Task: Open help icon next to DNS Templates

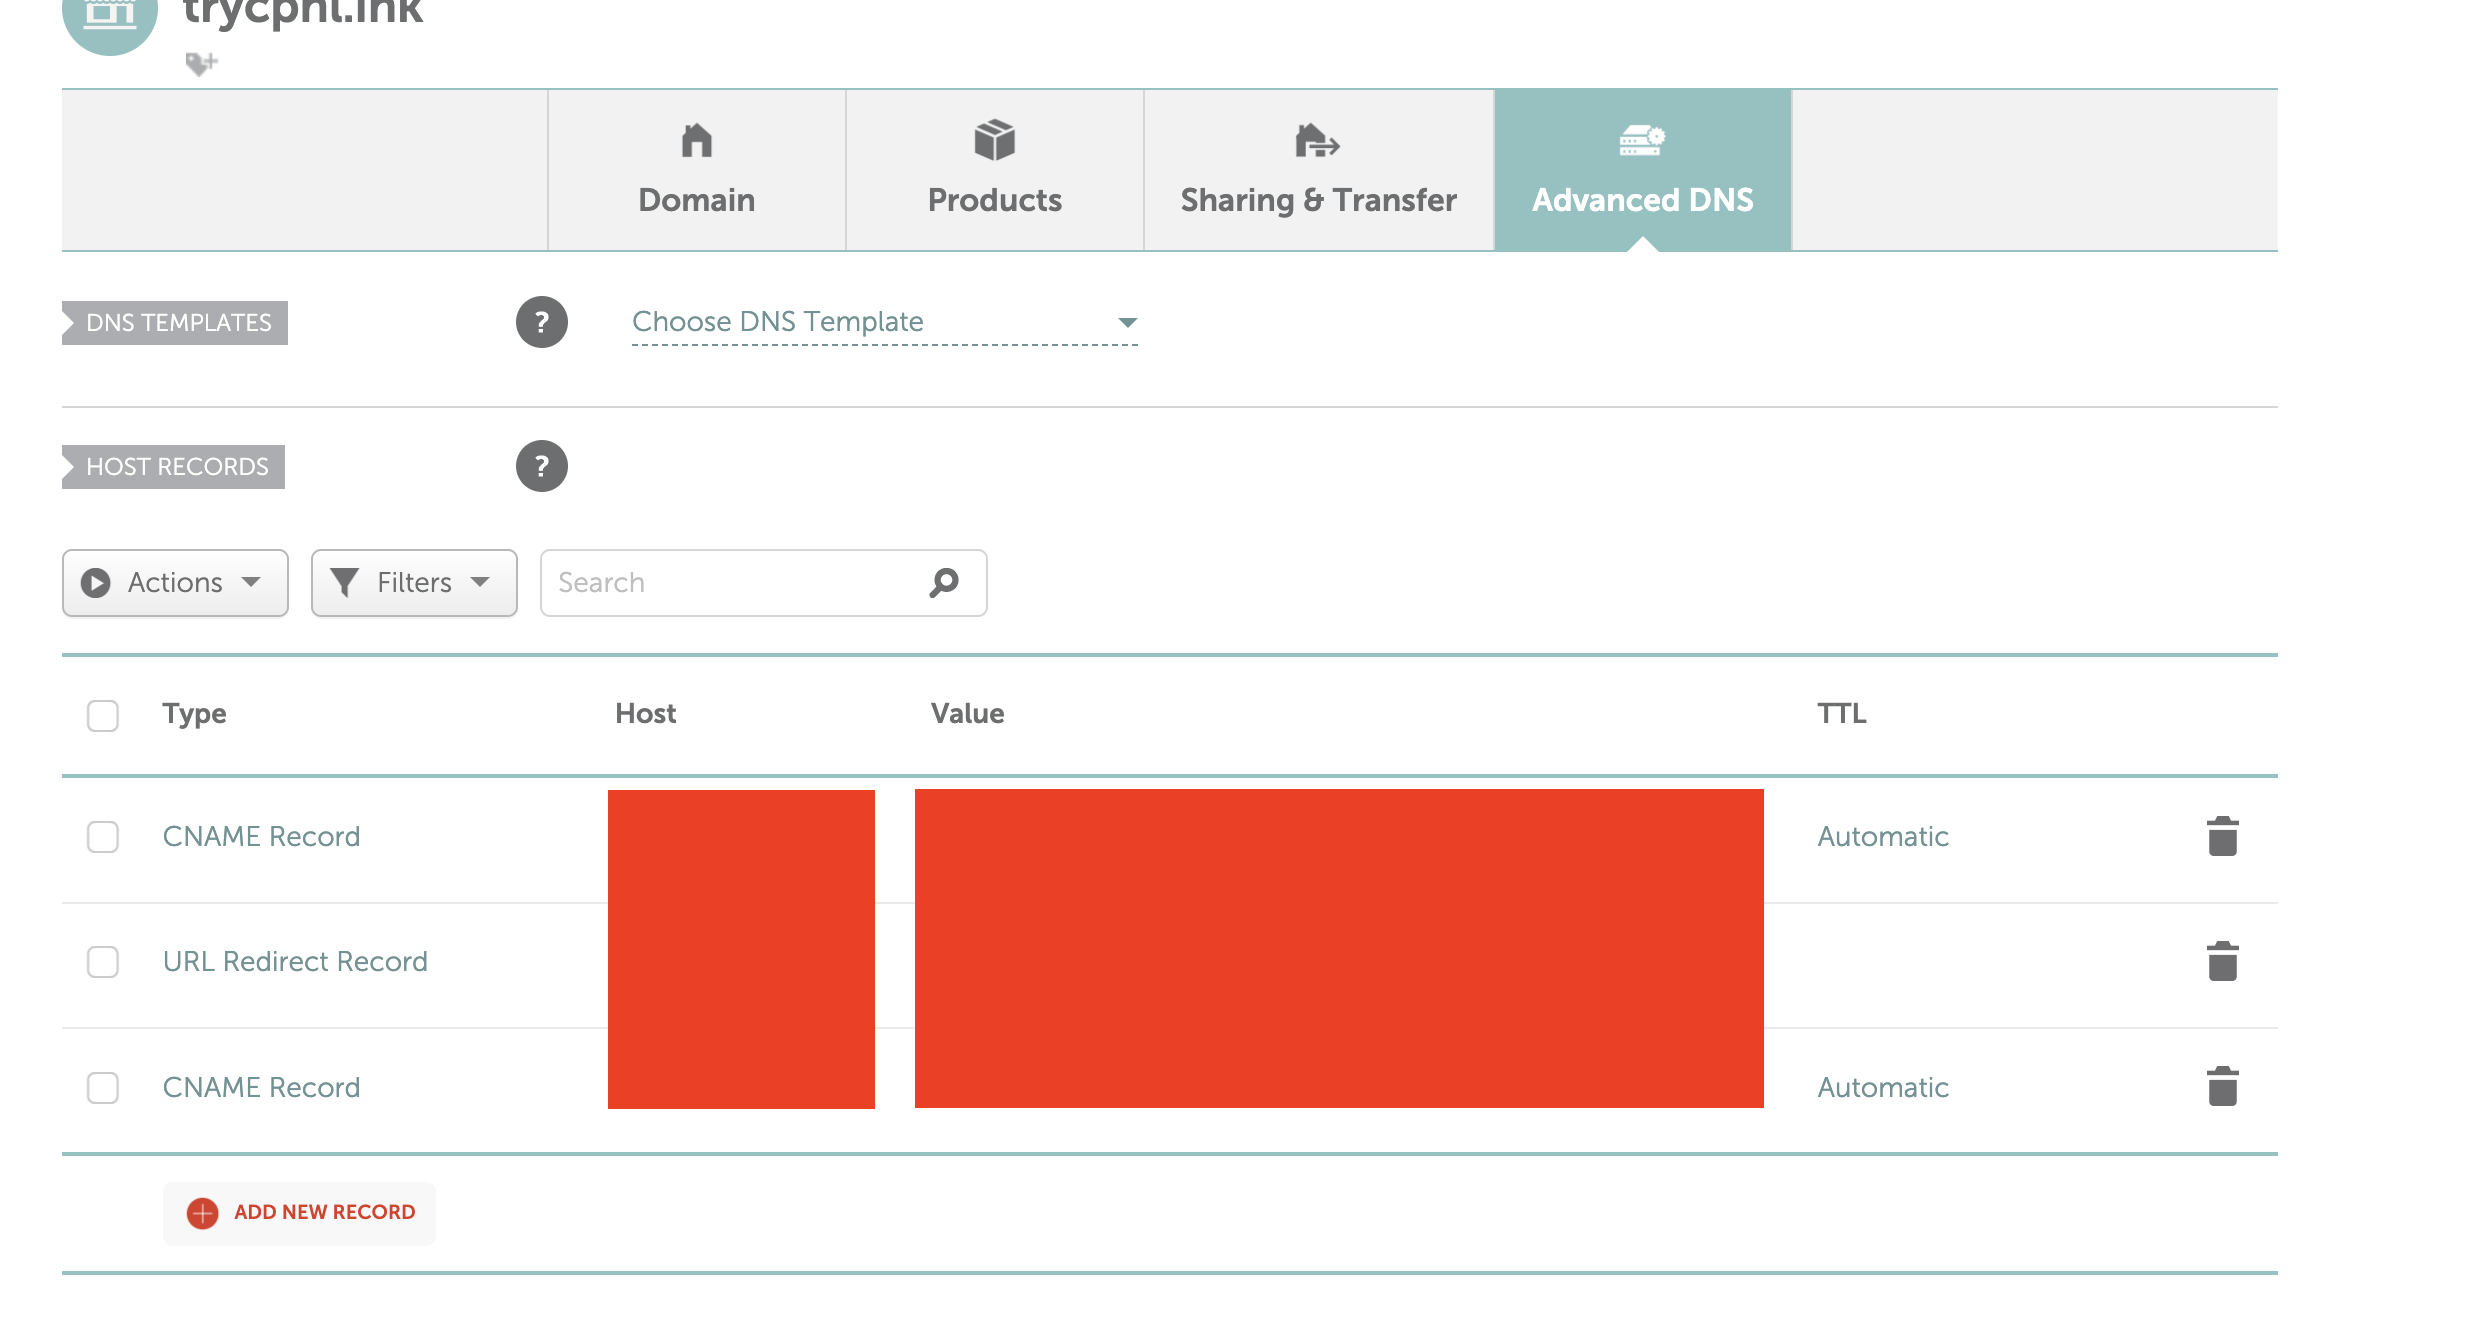Action: tap(541, 322)
